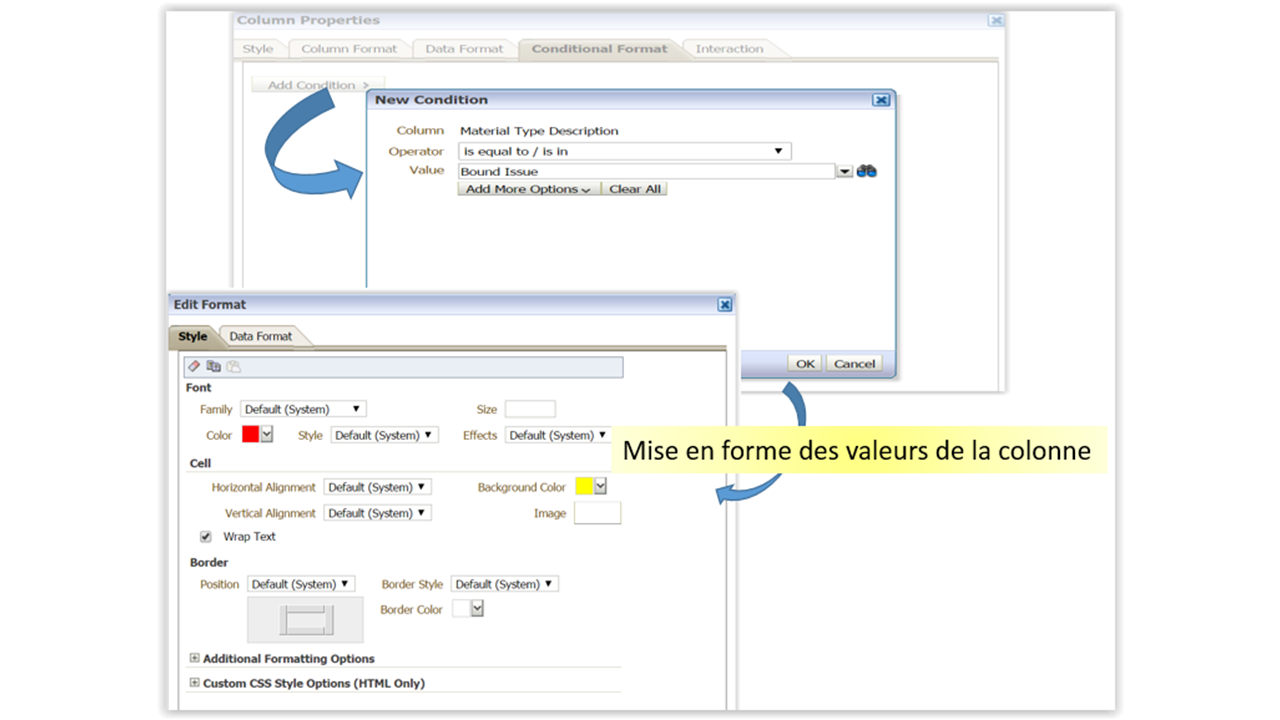Open the Font Effects dropdown
The width and height of the screenshot is (1280, 720).
coord(558,435)
